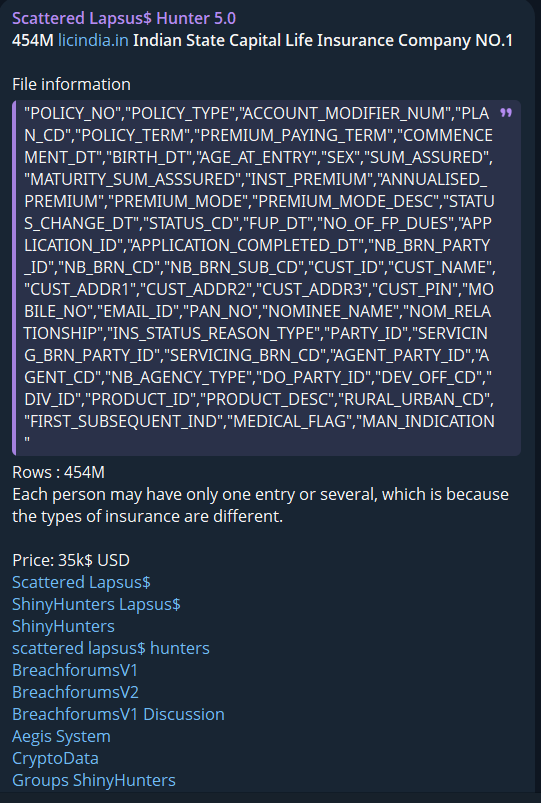This screenshot has width=541, height=803.
Task: Click the Price: 35k$ USD line
Action: (x=71, y=560)
